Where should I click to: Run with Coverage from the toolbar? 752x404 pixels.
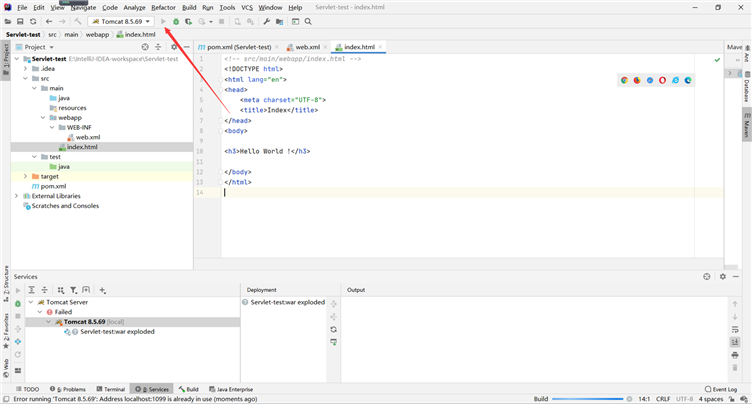coord(188,22)
